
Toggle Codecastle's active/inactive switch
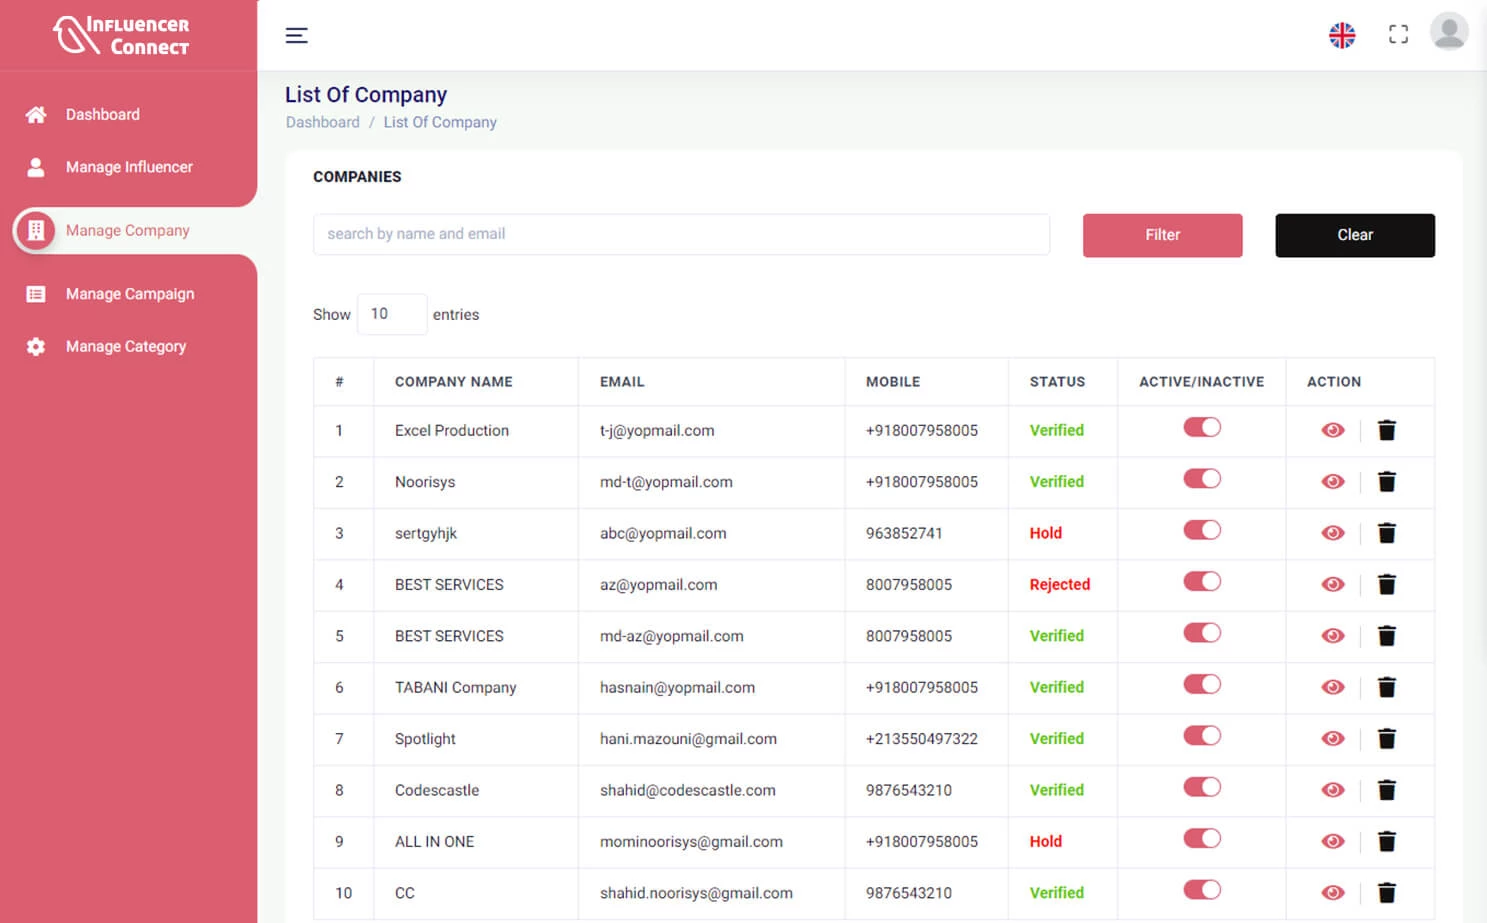point(1201,788)
